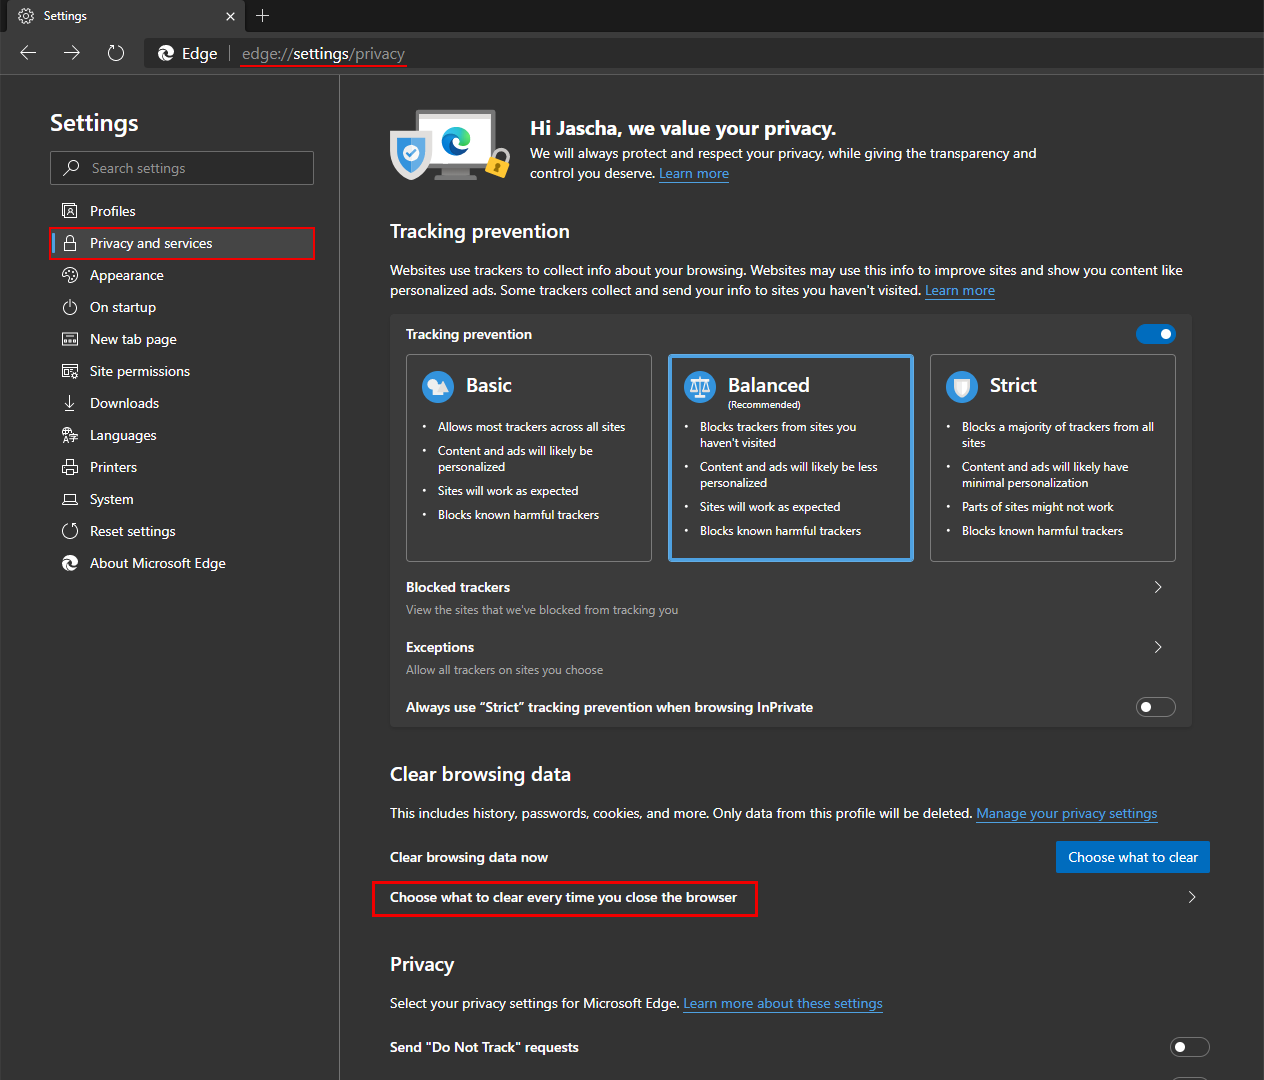Screen dimensions: 1264x1080
Task: Expand Blocked trackers chevron
Action: [1158, 587]
